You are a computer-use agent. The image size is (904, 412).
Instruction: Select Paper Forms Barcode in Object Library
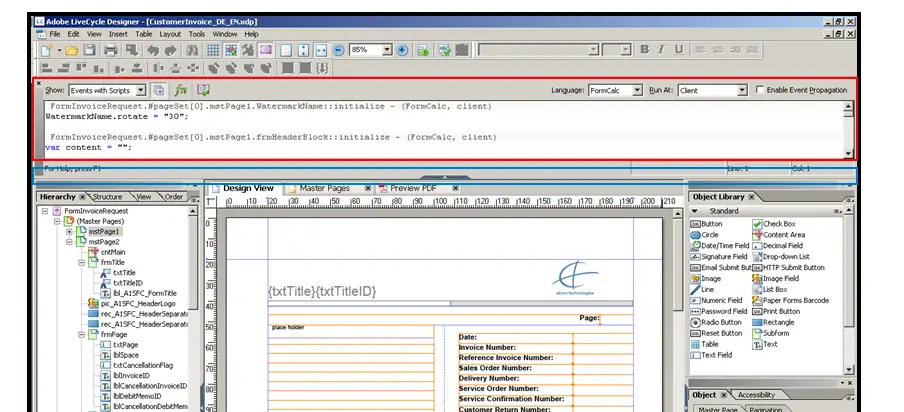click(x=790, y=300)
